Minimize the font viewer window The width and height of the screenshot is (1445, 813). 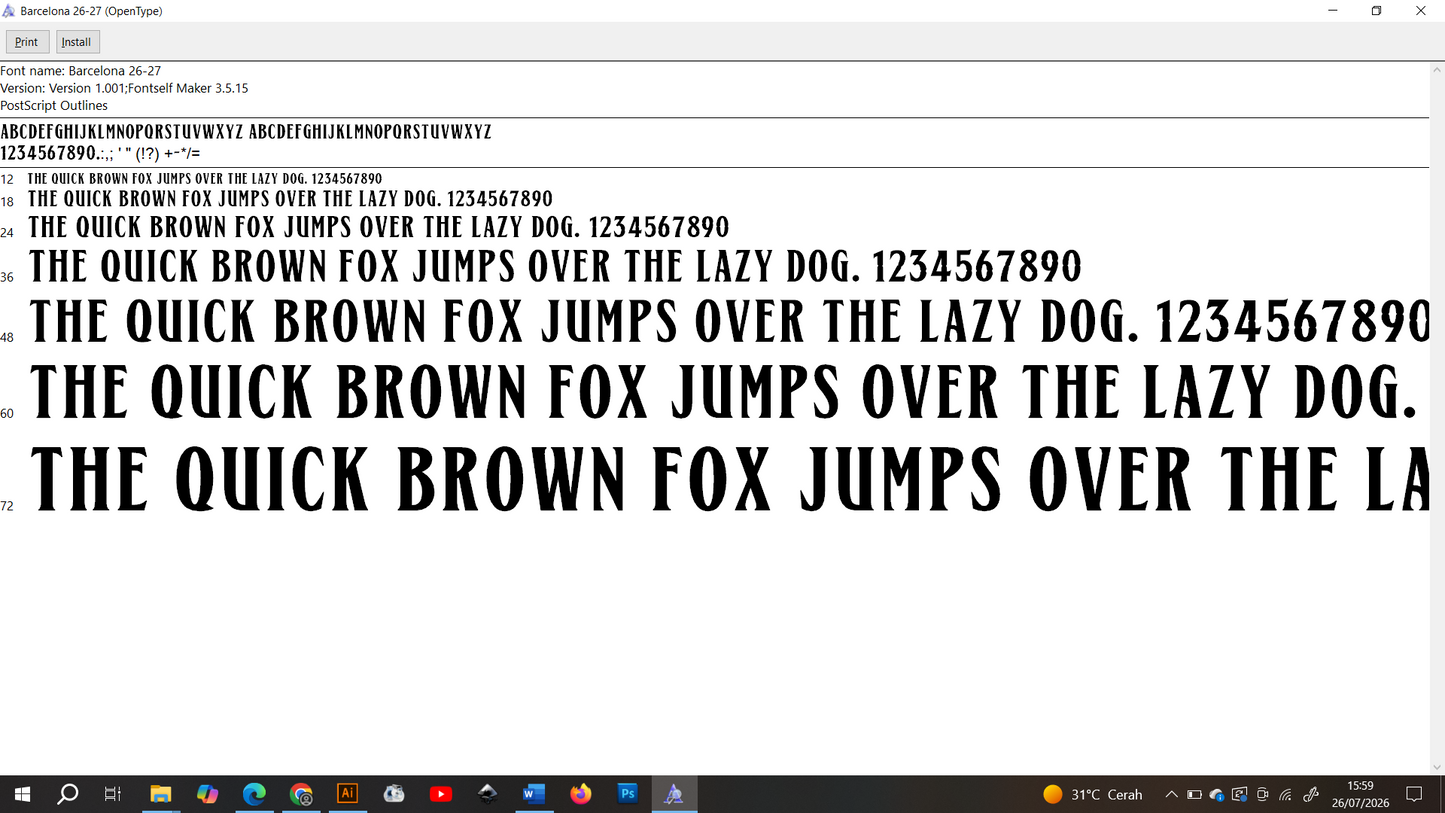[1332, 11]
